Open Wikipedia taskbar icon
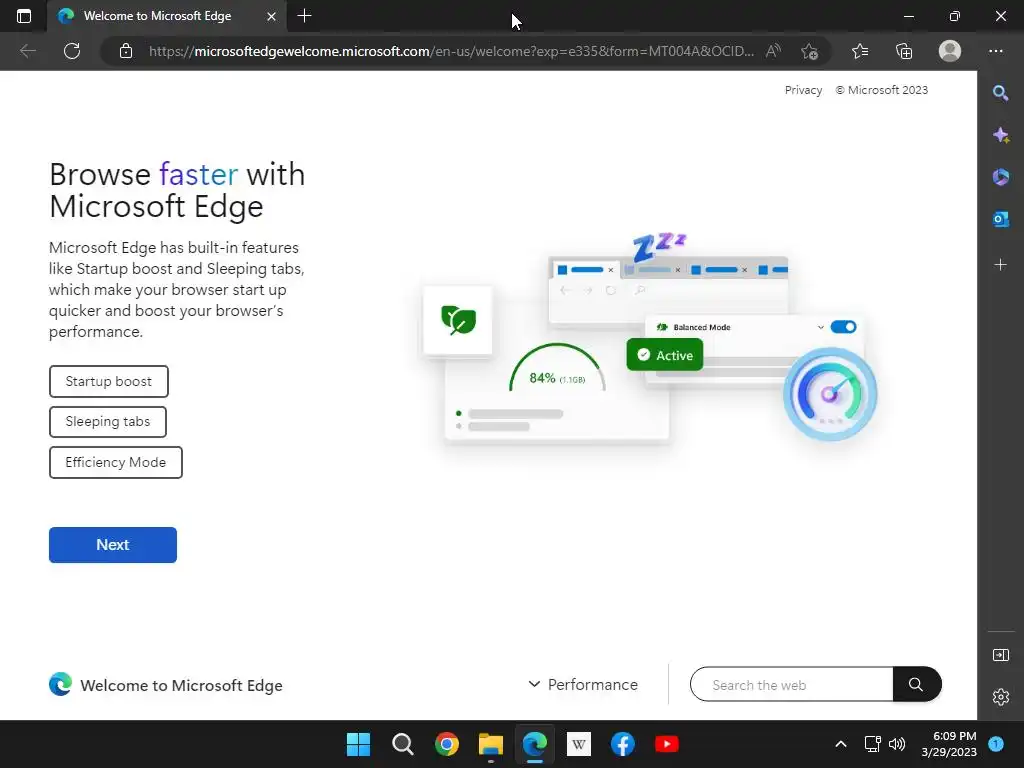This screenshot has width=1024, height=768. [x=579, y=744]
